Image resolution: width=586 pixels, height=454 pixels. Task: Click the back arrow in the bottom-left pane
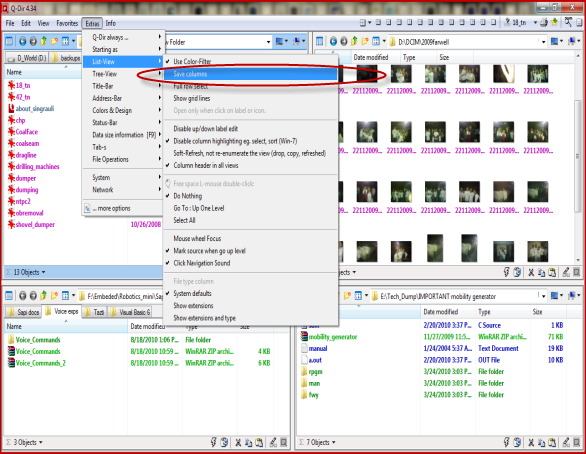point(22,296)
